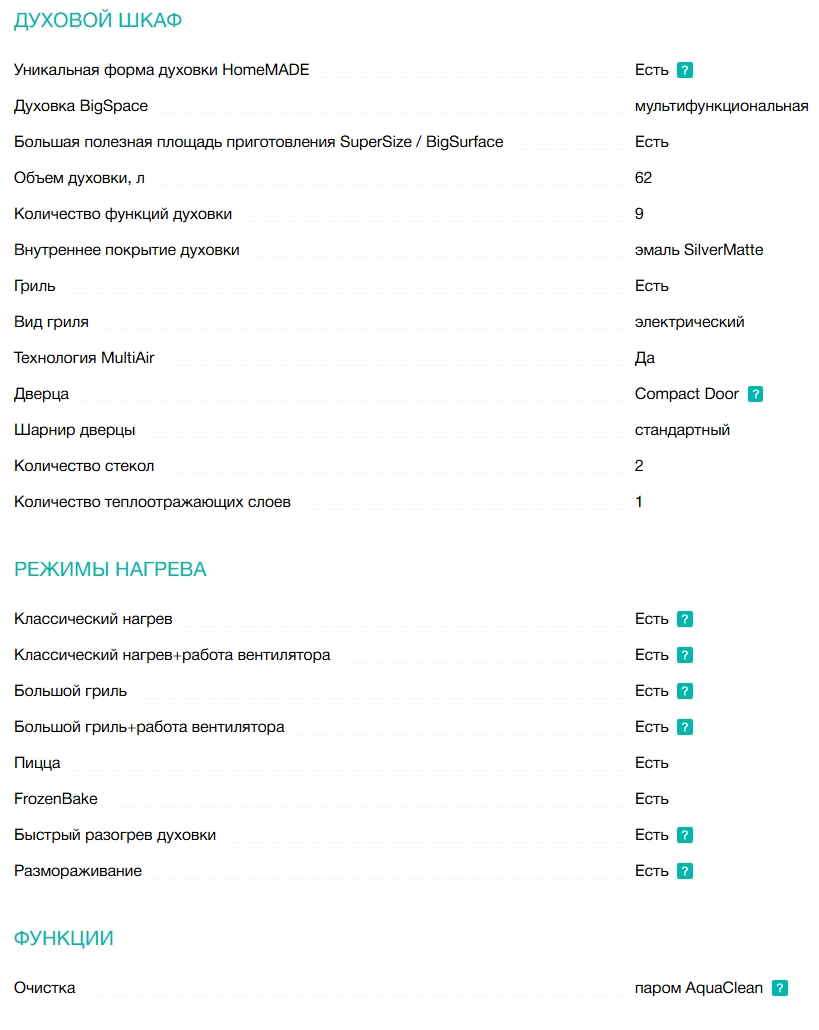
Task: Click help icon for Классический нагрев+работа вентилятора
Action: (685, 655)
